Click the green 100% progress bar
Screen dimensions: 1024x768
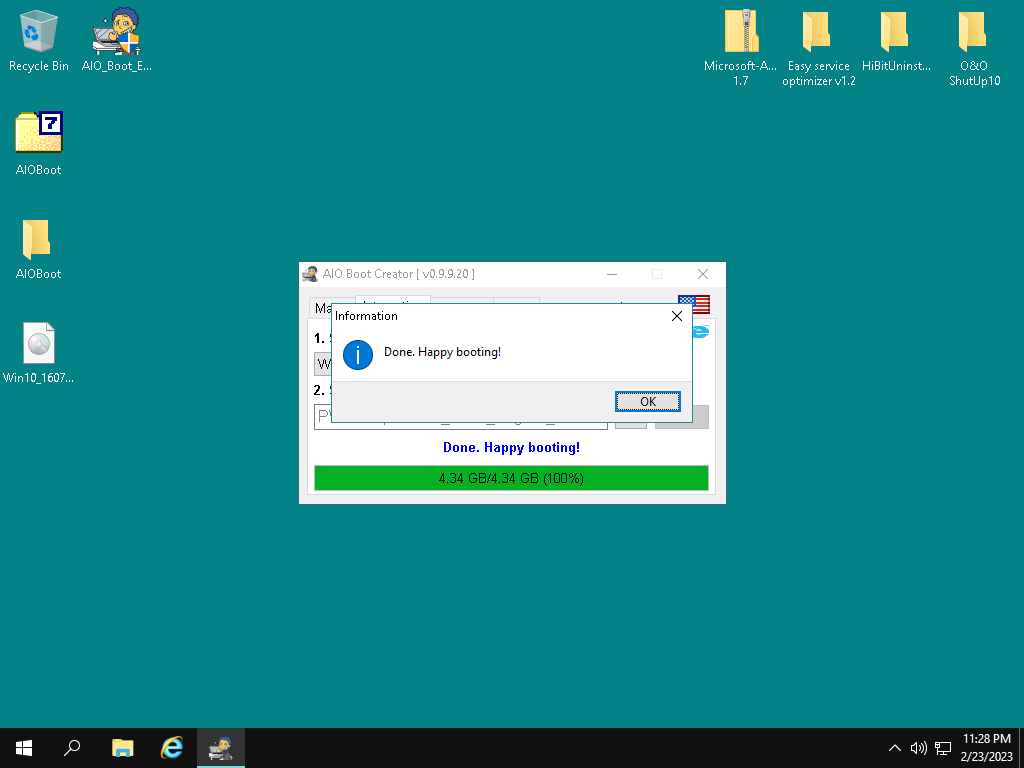[511, 478]
